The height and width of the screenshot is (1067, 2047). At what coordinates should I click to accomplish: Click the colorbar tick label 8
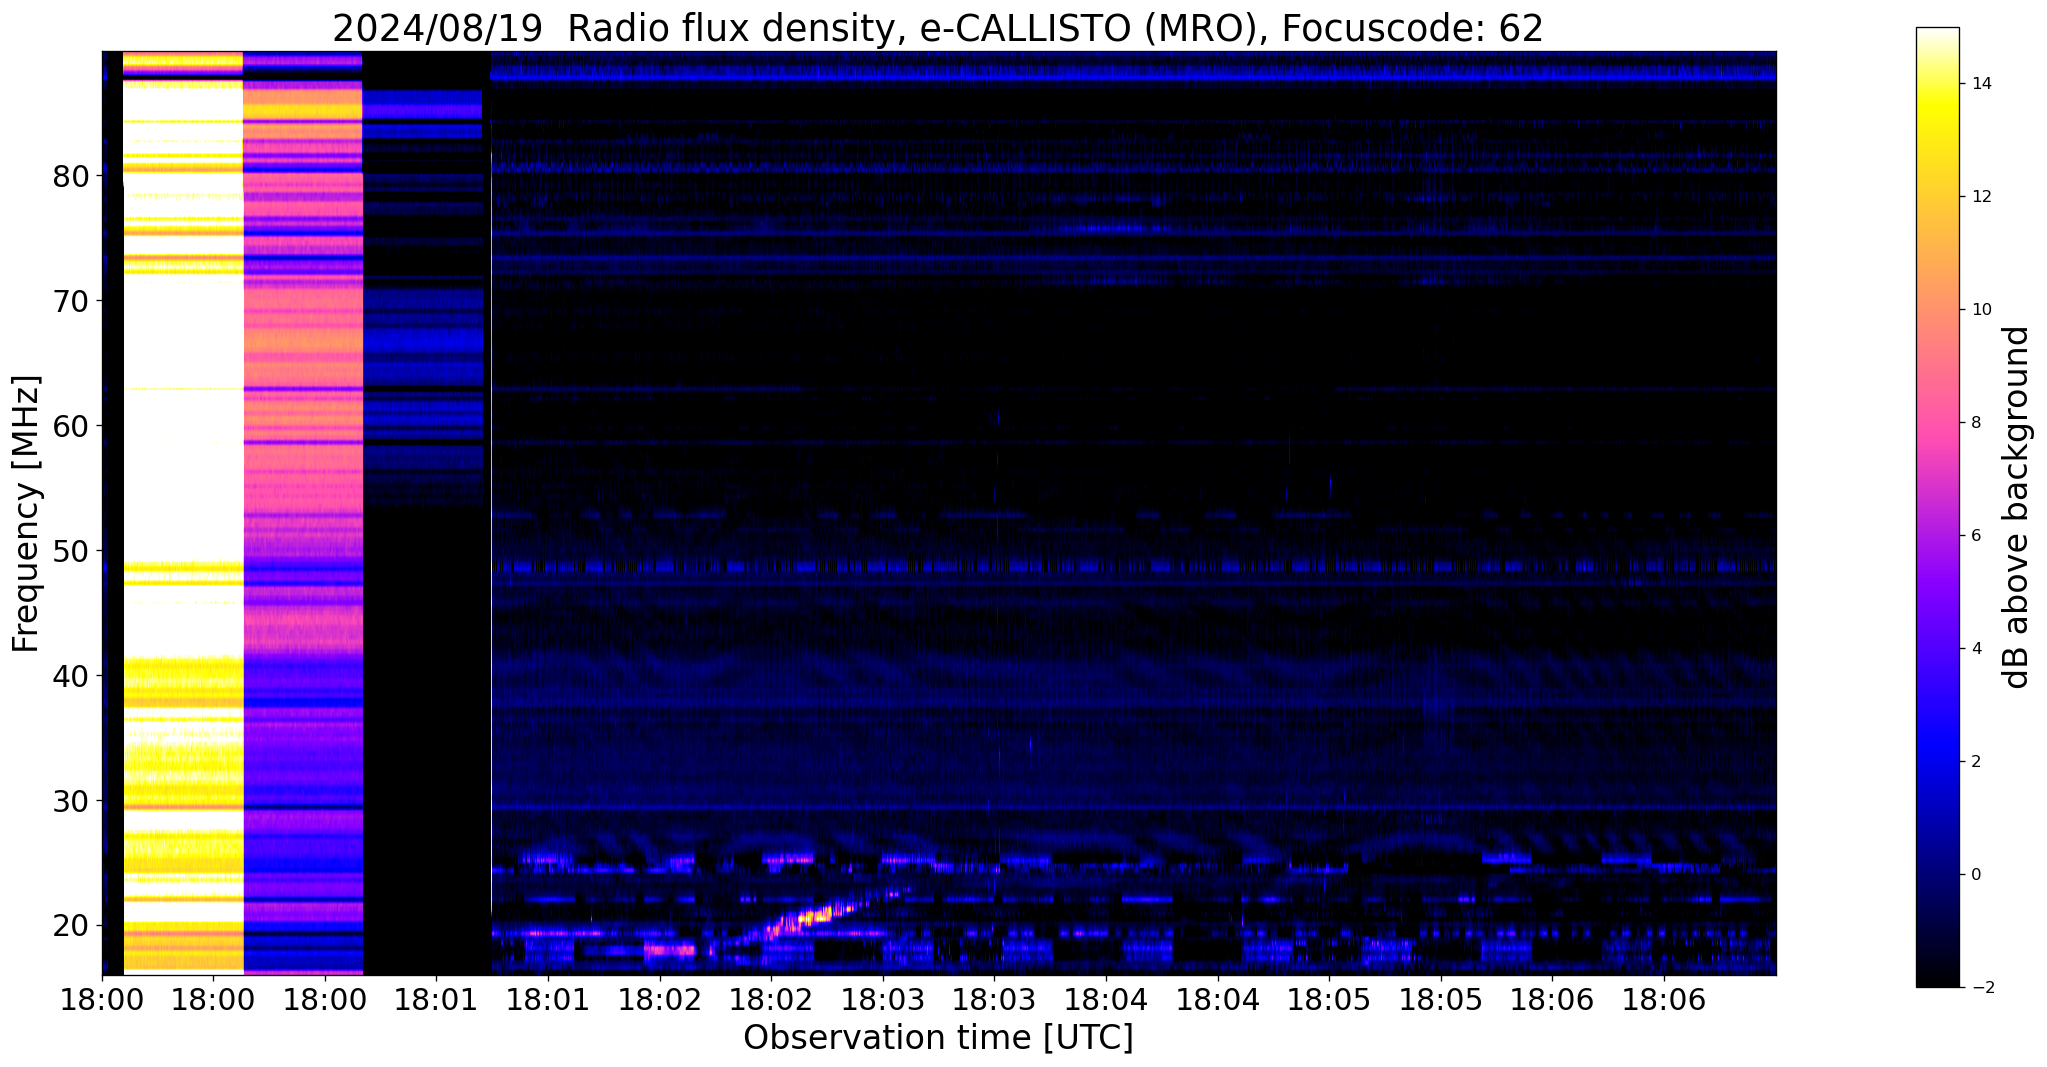pos(1975,423)
